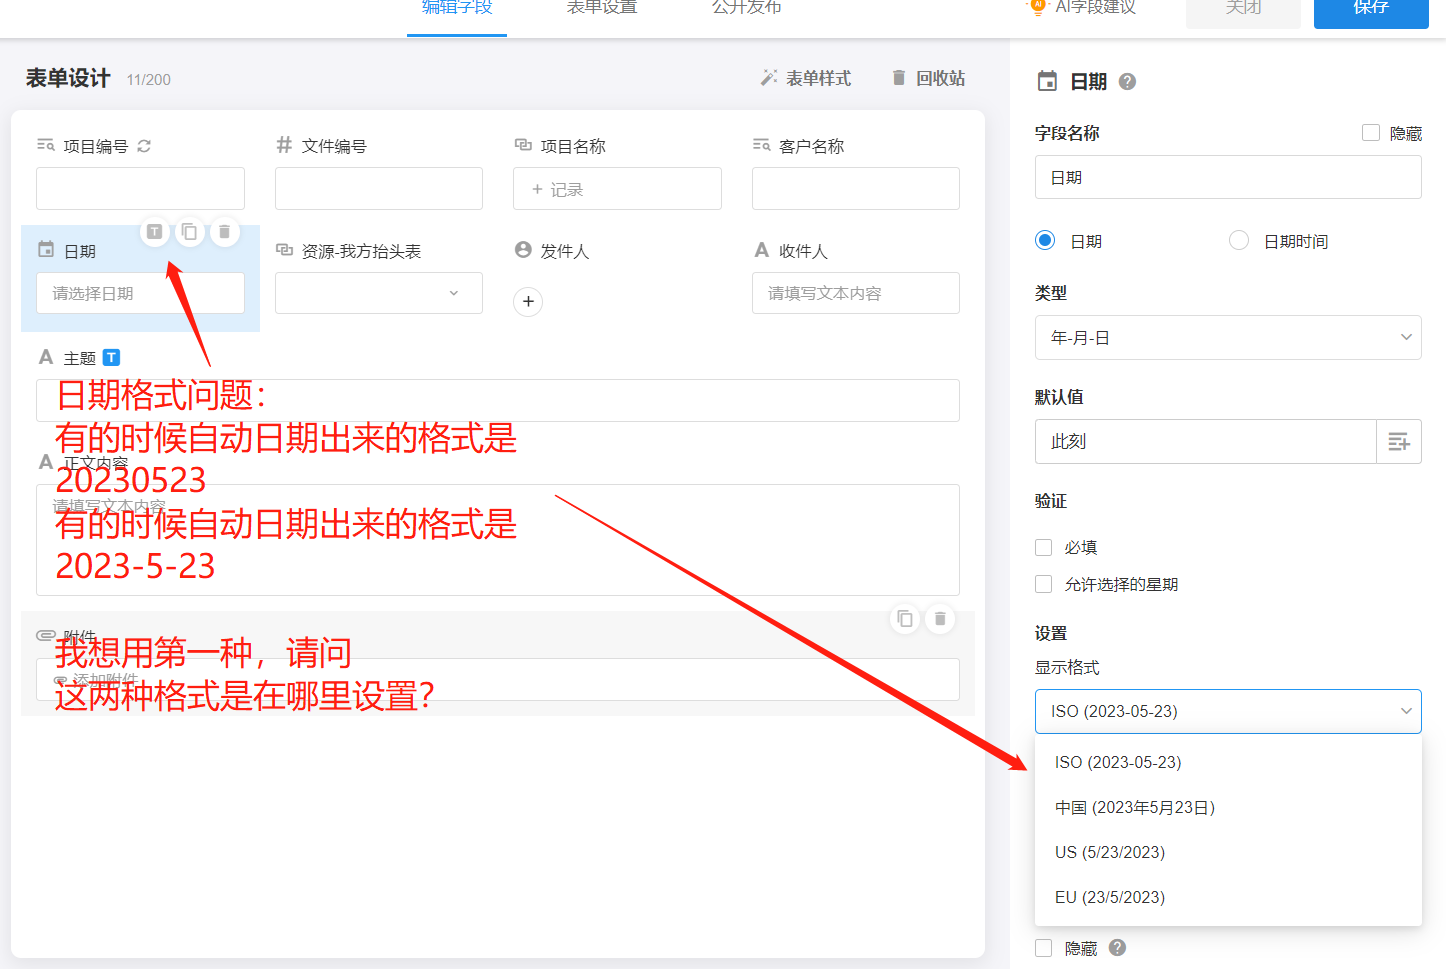Click the trash icon above 日期 field
1446x969 pixels.
(224, 231)
